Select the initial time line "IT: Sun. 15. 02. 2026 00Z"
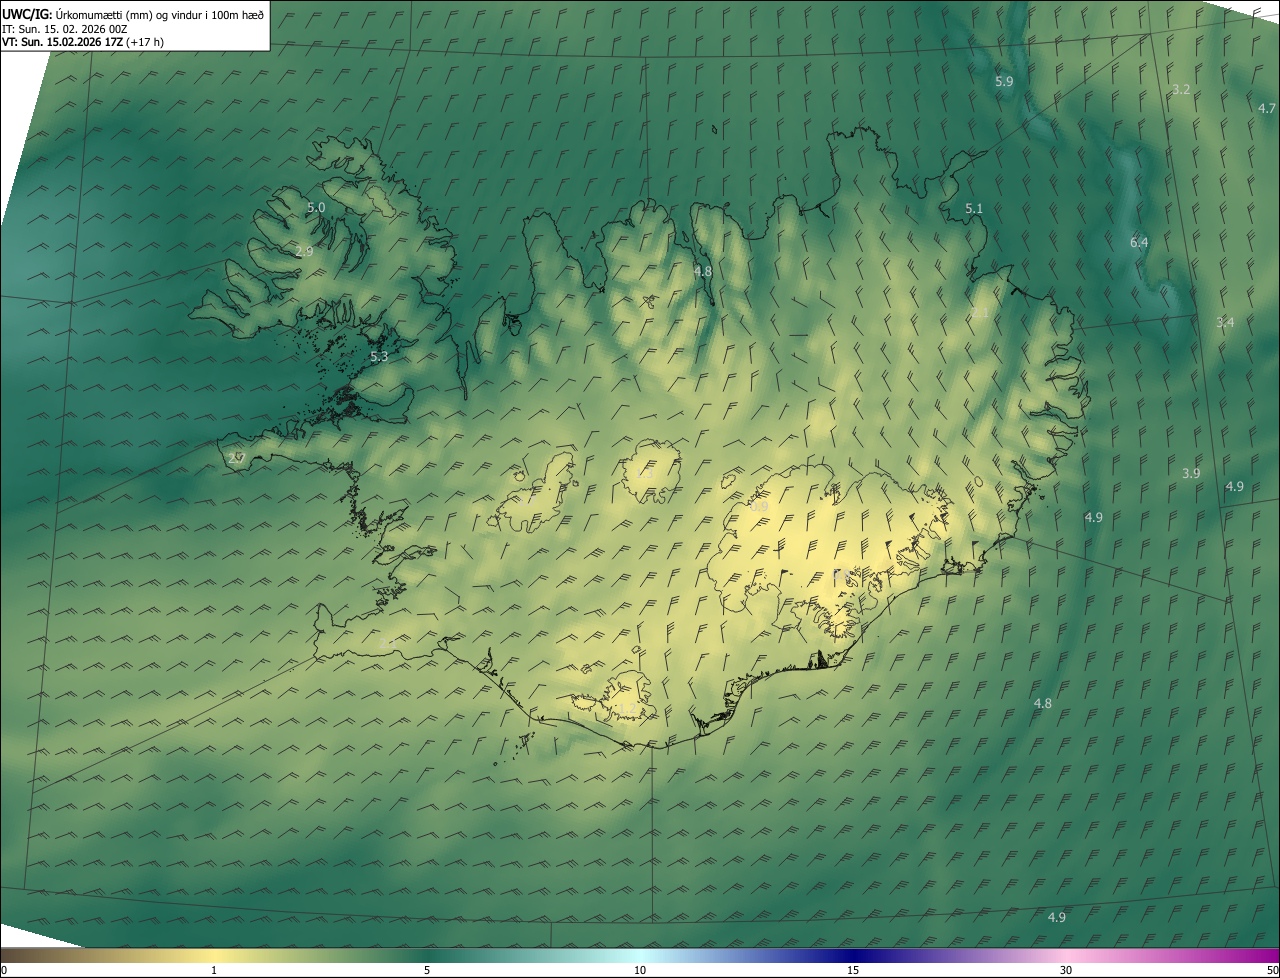1280x978 pixels. (x=66, y=29)
